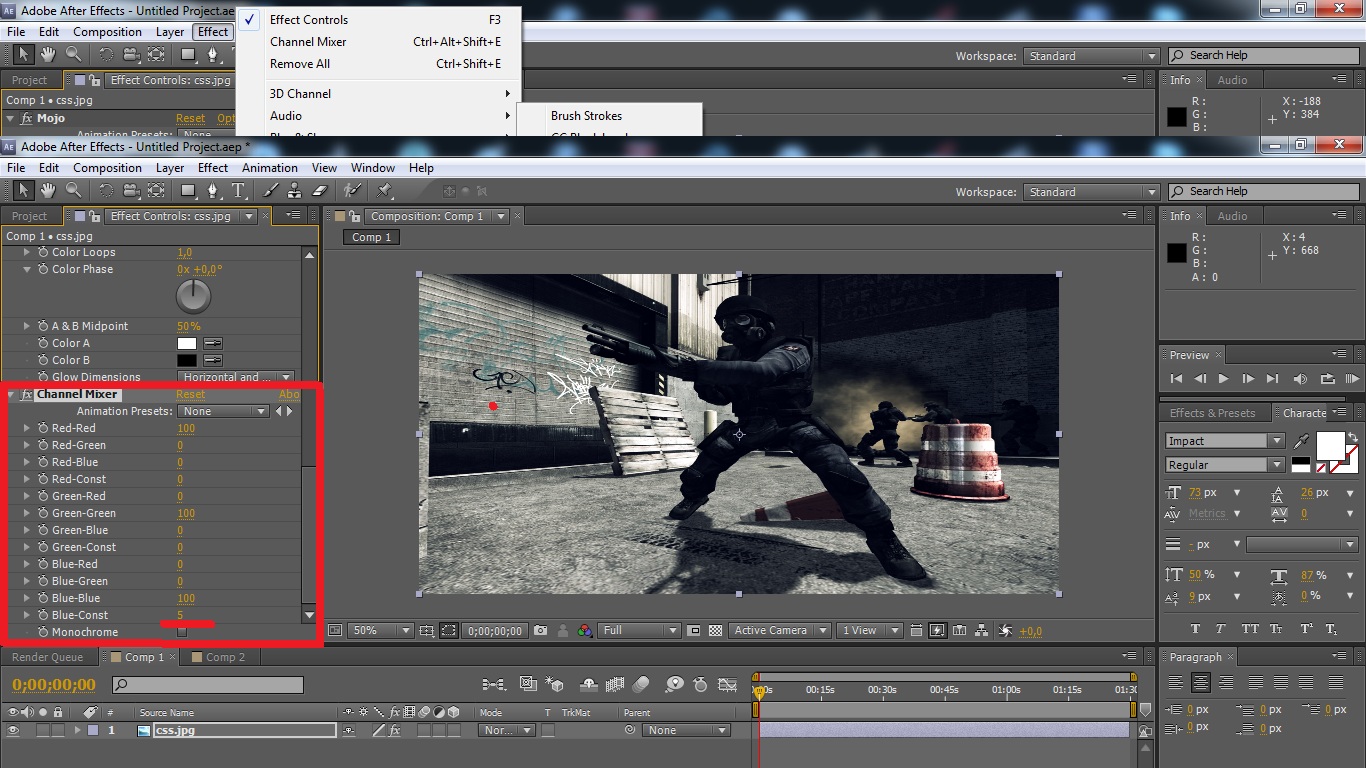This screenshot has height=768, width=1366.
Task: Click the timeline search field
Action: click(208, 685)
